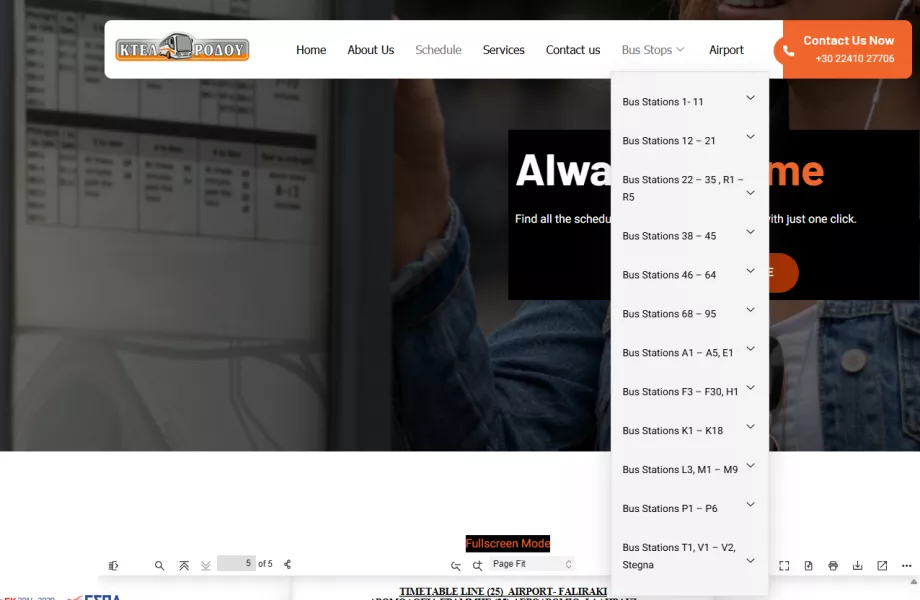920x600 pixels.
Task: Open more PDF tools menu
Action: tap(906, 566)
